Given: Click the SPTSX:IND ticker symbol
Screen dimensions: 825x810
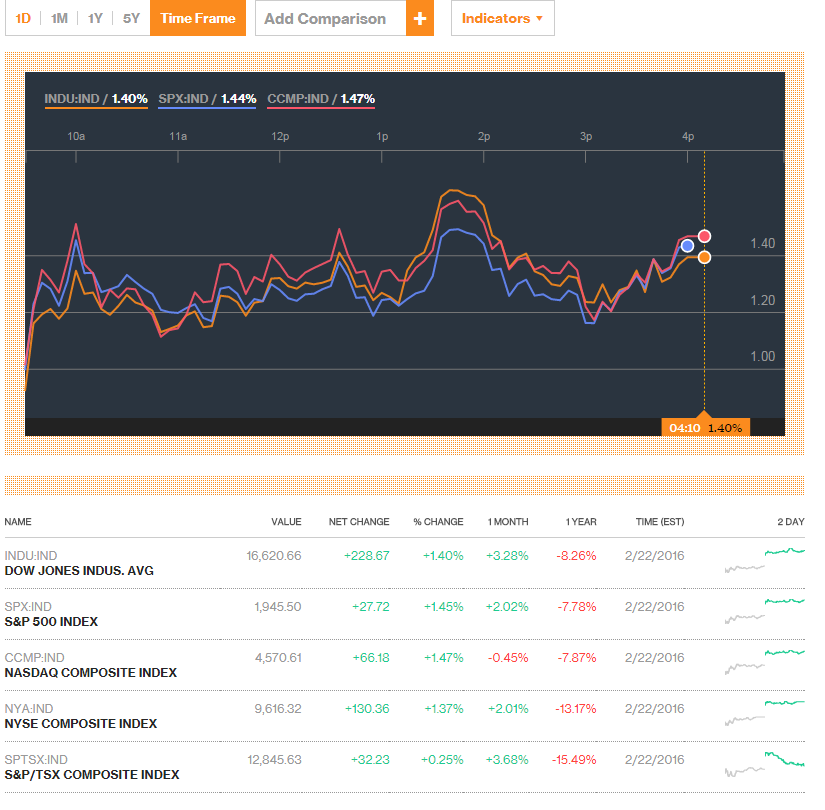Looking at the screenshot, I should pyautogui.click(x=36, y=760).
